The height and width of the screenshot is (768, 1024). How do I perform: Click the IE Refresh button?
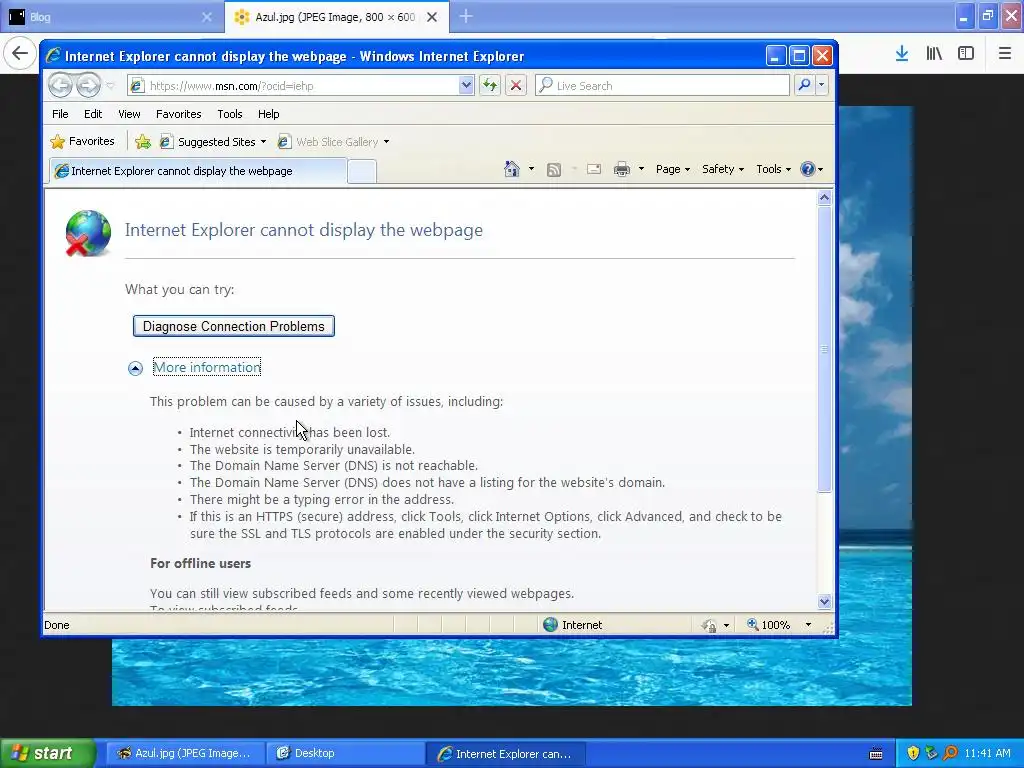[490, 86]
